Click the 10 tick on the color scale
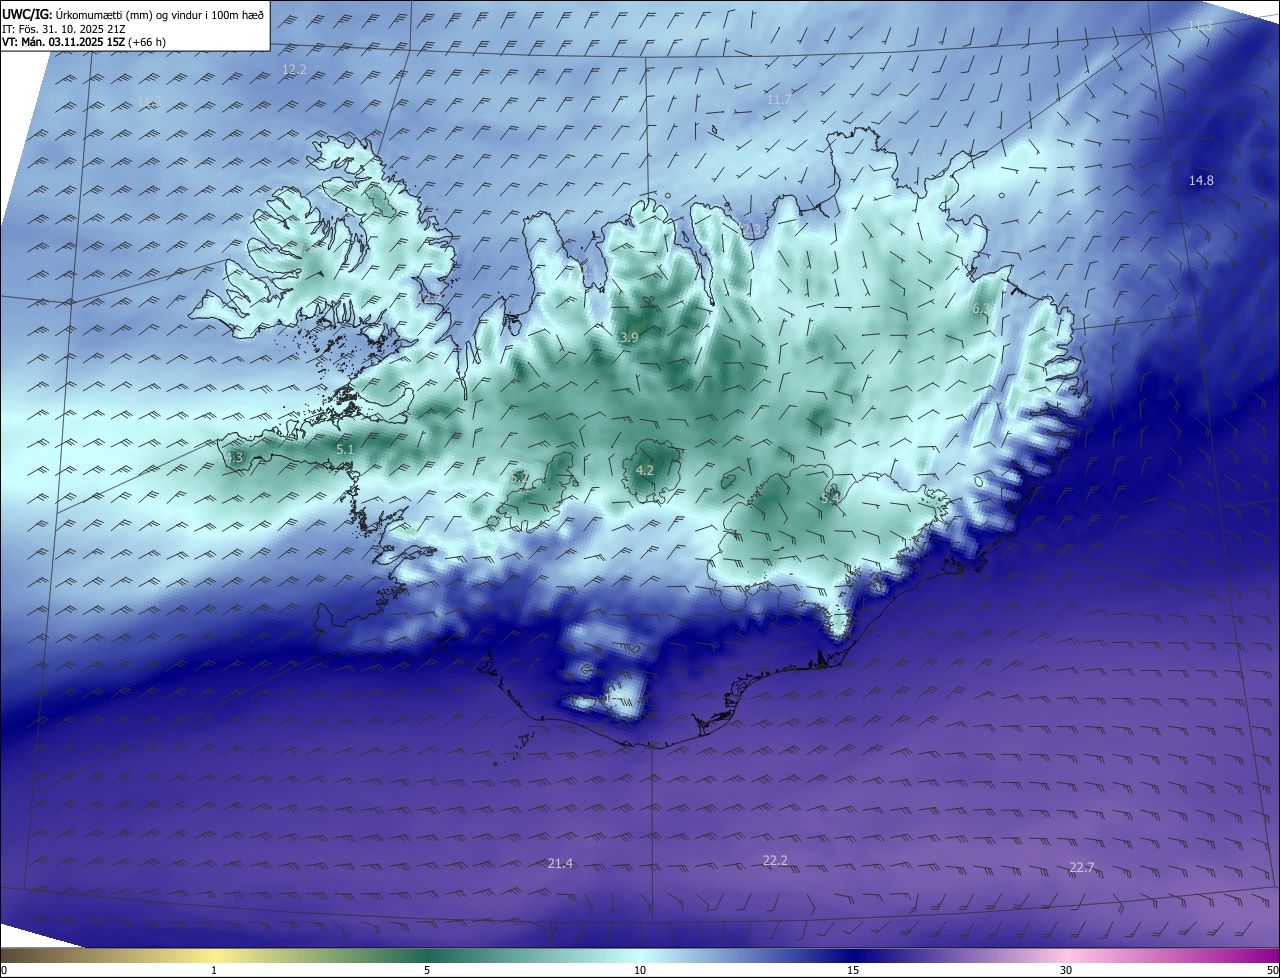 pyautogui.click(x=640, y=970)
